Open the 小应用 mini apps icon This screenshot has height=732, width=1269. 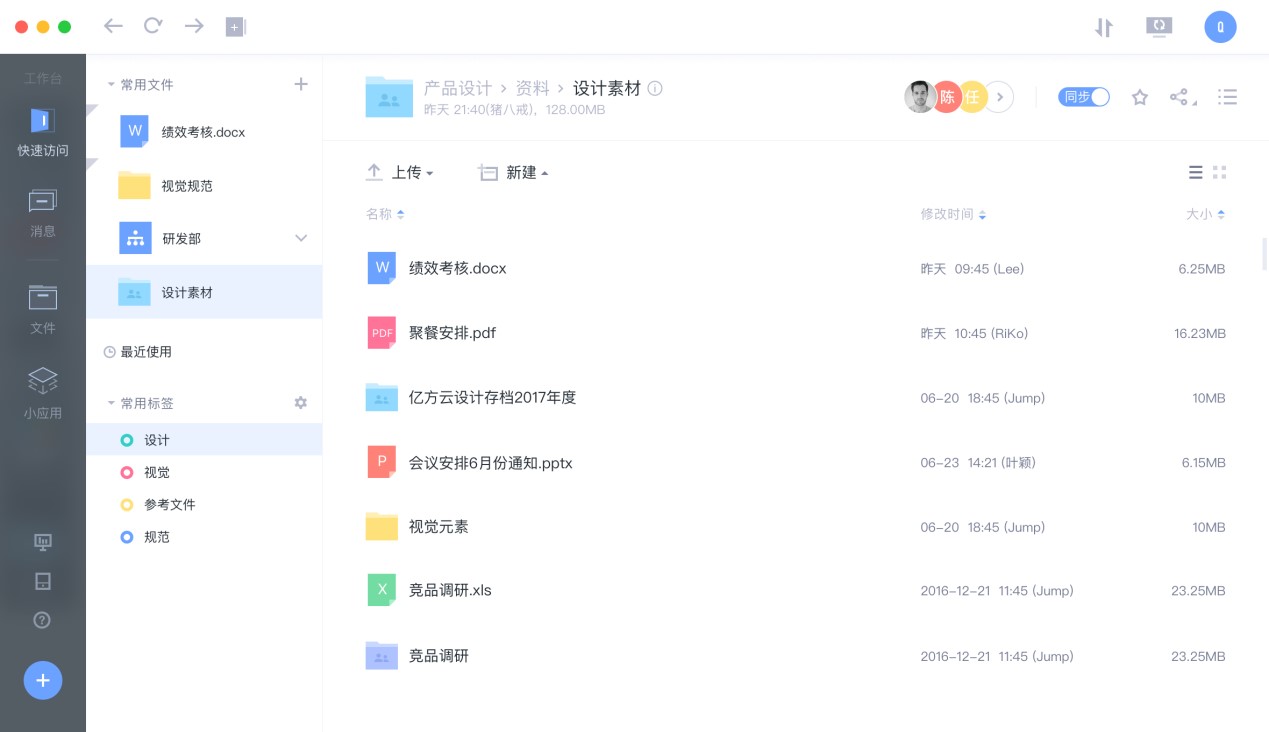coord(42,391)
